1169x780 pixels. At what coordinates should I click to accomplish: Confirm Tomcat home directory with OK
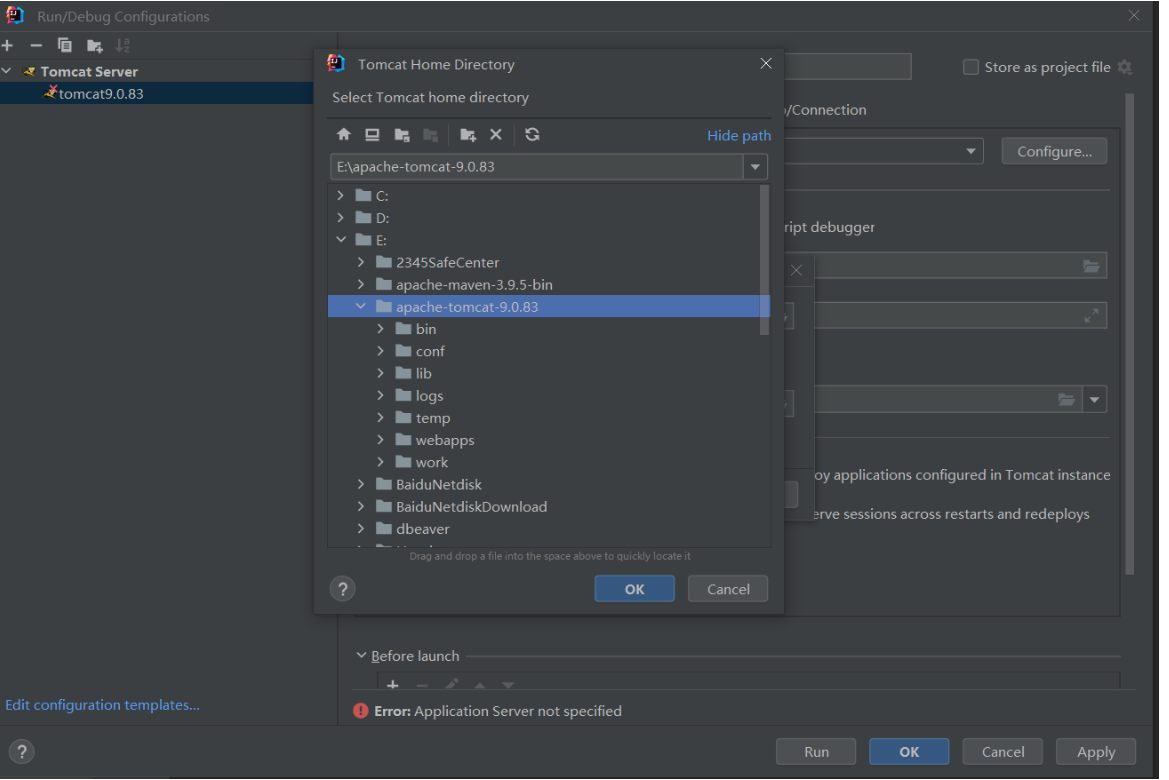(x=634, y=589)
